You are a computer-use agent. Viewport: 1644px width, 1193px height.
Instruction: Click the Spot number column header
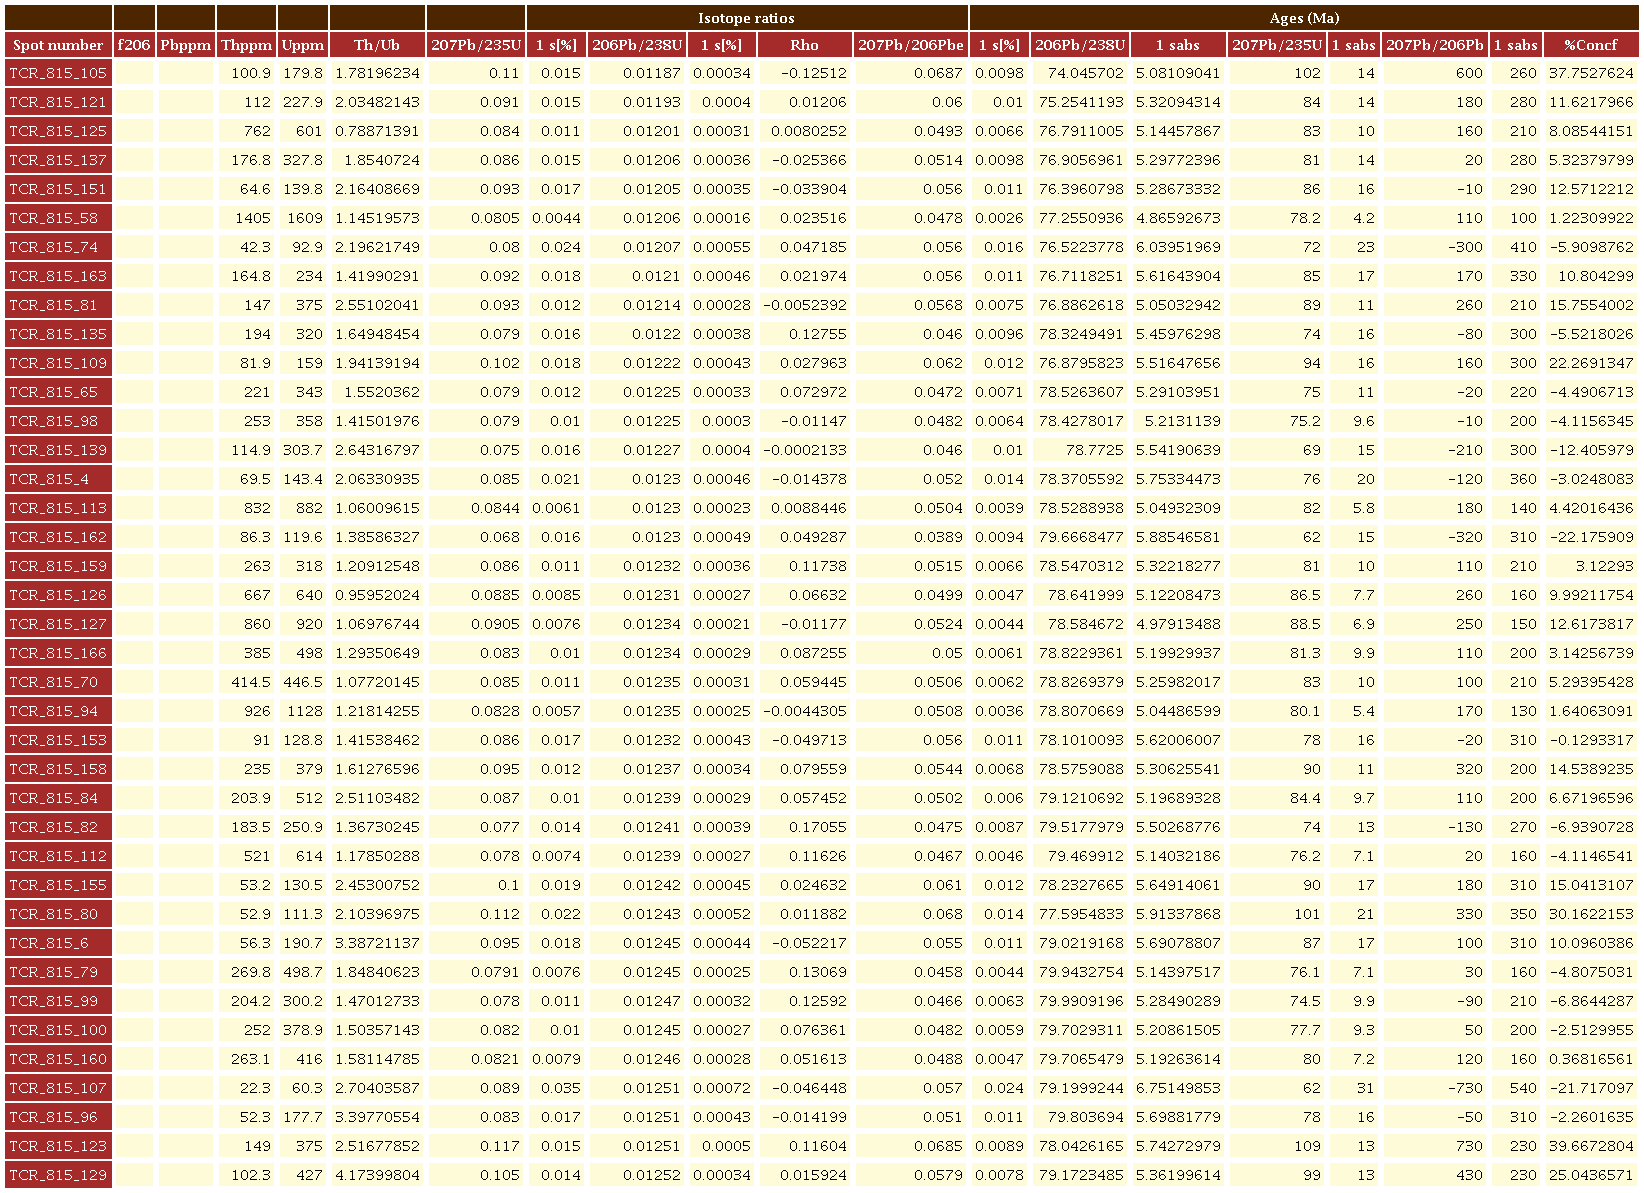(x=58, y=45)
